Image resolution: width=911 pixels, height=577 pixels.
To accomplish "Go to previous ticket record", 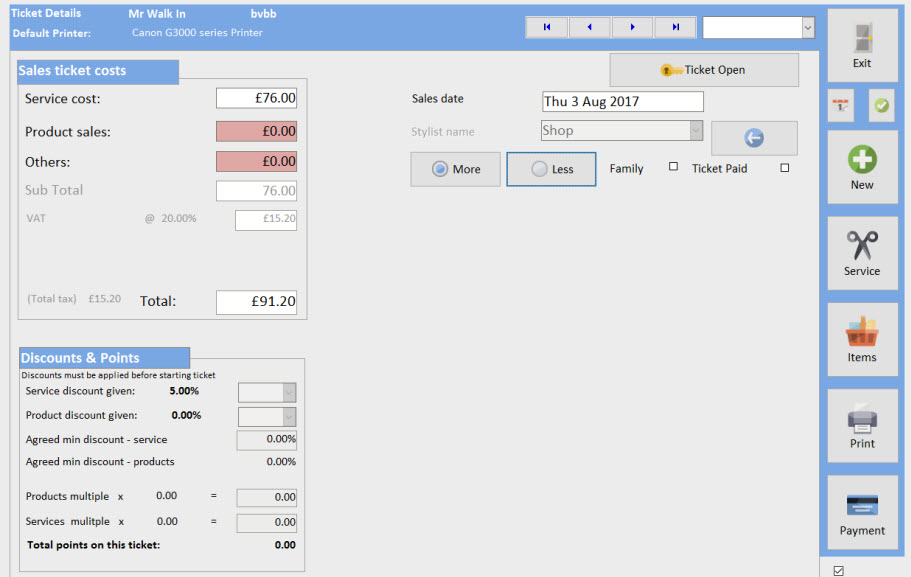I will tap(590, 27).
